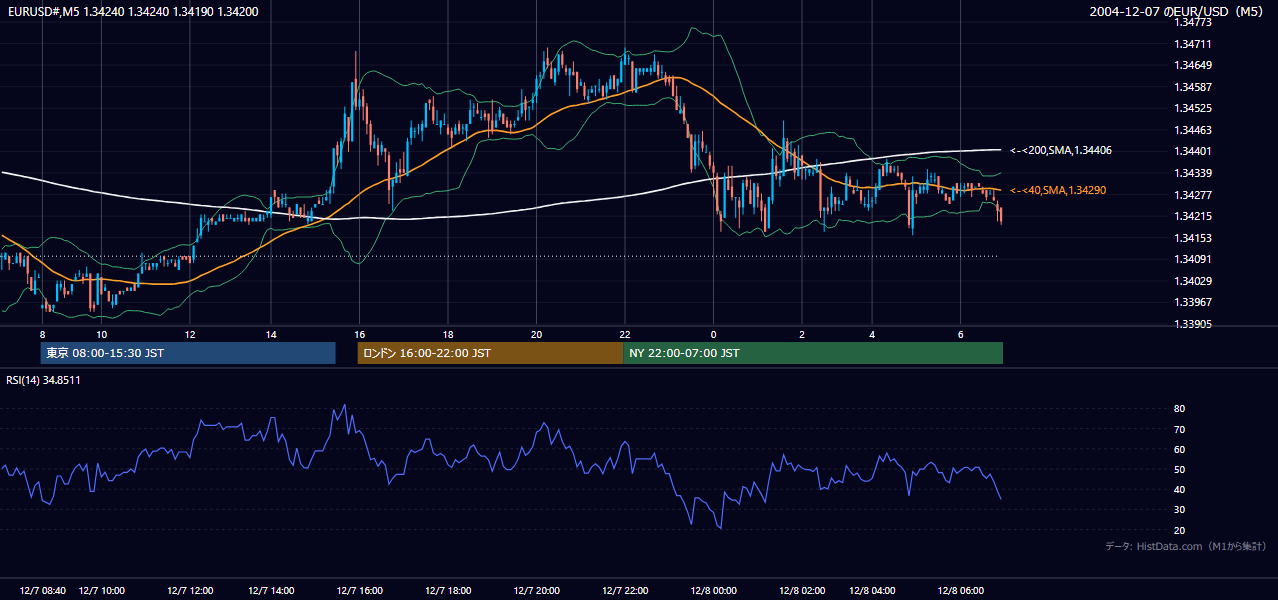
Task: Click the 12/7 20:00 time label
Action: pos(537,591)
